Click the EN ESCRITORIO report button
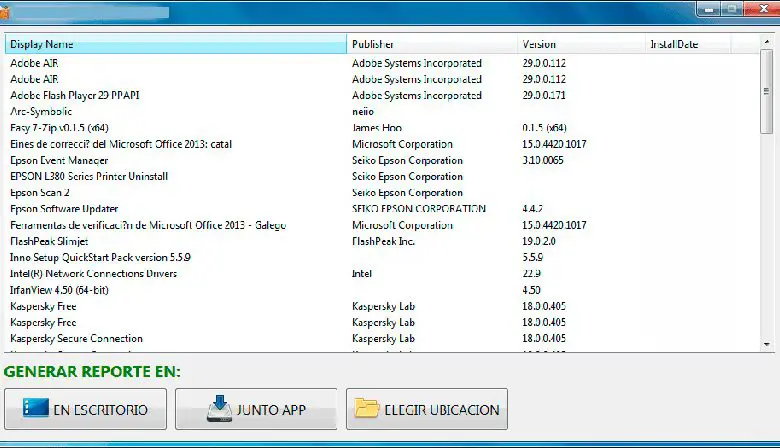Viewport: 780px width, 448px height. coord(86,409)
